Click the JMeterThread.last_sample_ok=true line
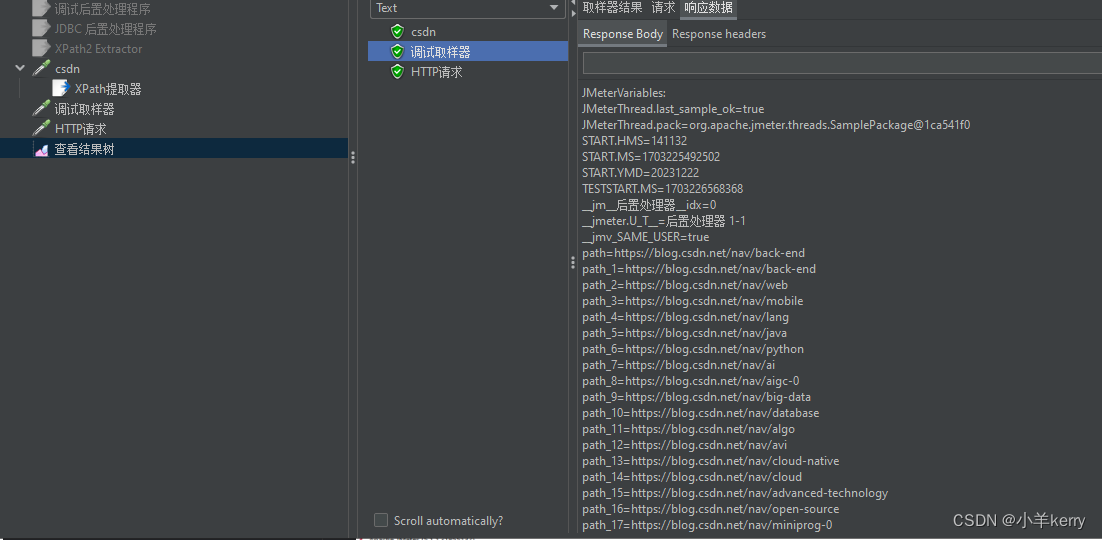 point(673,109)
